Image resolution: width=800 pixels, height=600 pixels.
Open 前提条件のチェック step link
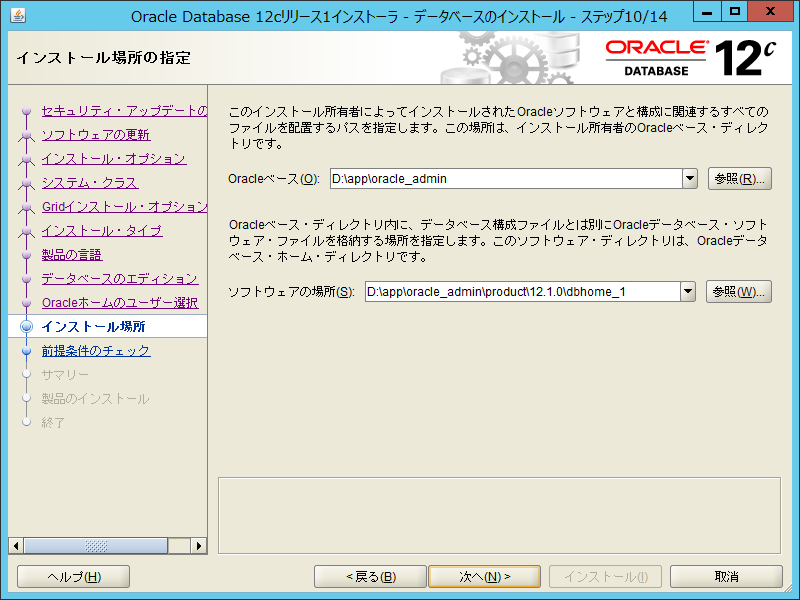[x=95, y=351]
